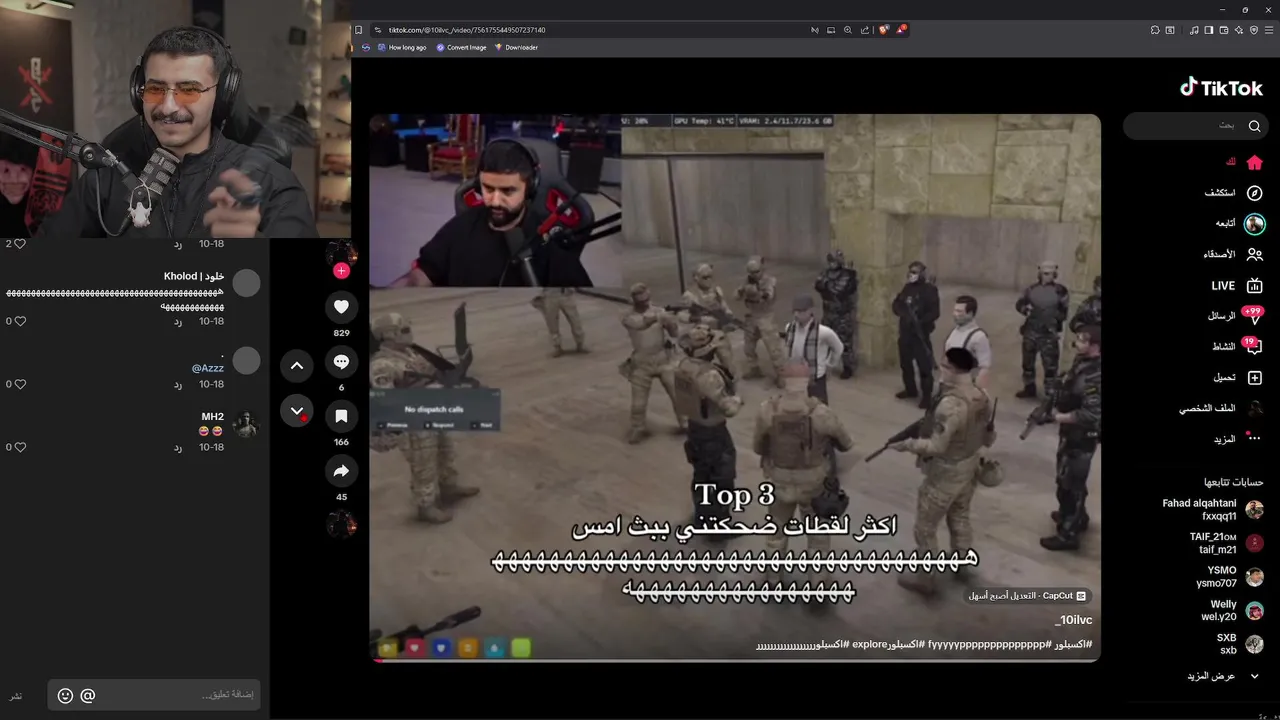The image size is (1280, 720).
Task: Like the video with the heart icon (829)
Action: pyautogui.click(x=341, y=307)
